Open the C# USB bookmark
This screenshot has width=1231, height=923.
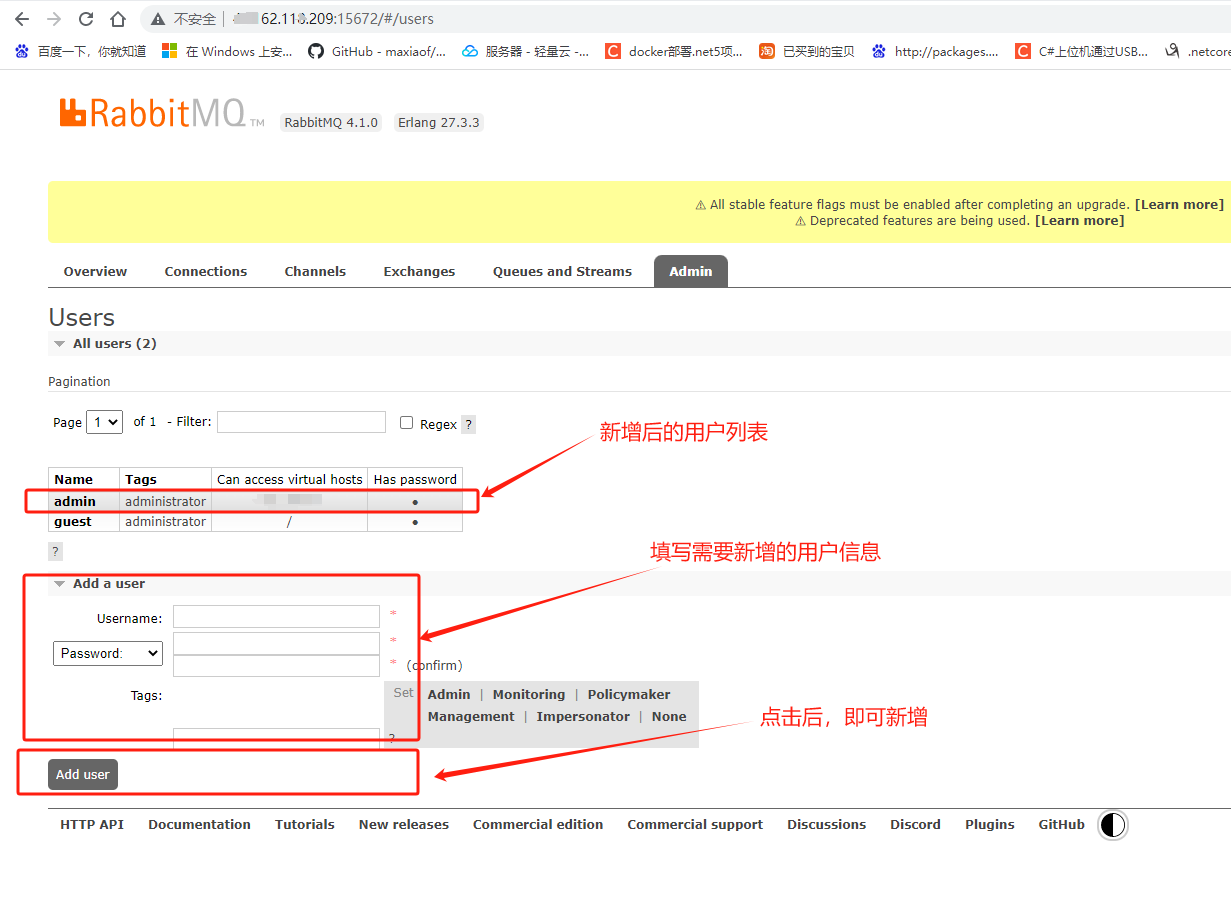click(1082, 51)
